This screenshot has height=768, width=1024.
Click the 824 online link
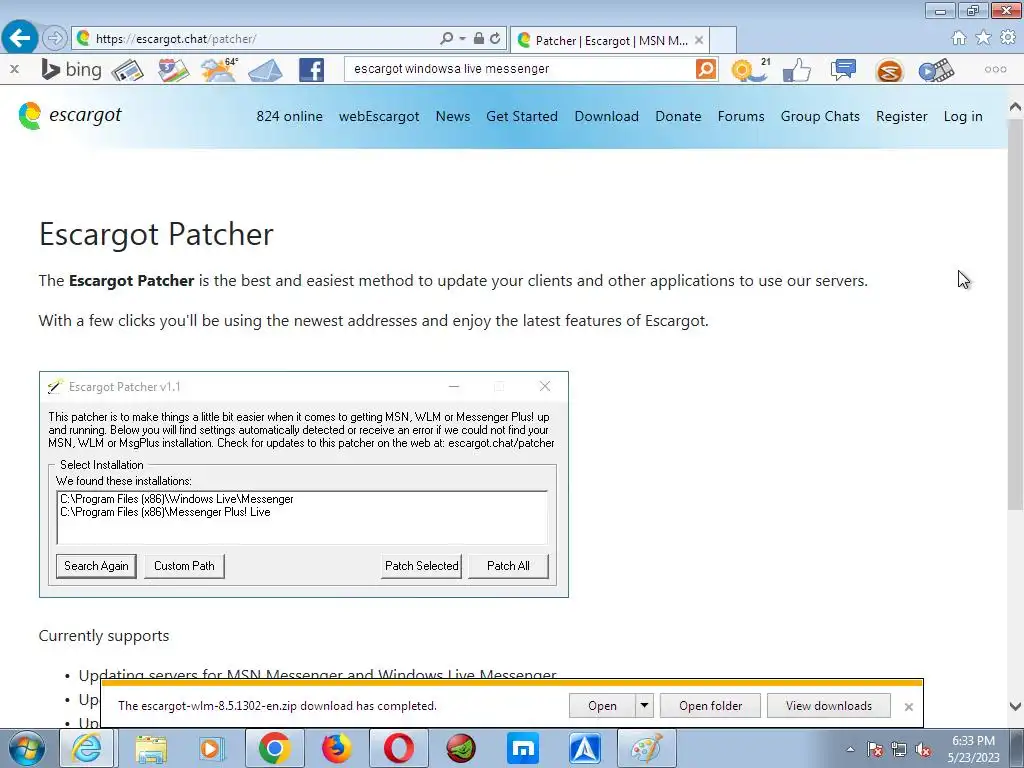(x=289, y=116)
